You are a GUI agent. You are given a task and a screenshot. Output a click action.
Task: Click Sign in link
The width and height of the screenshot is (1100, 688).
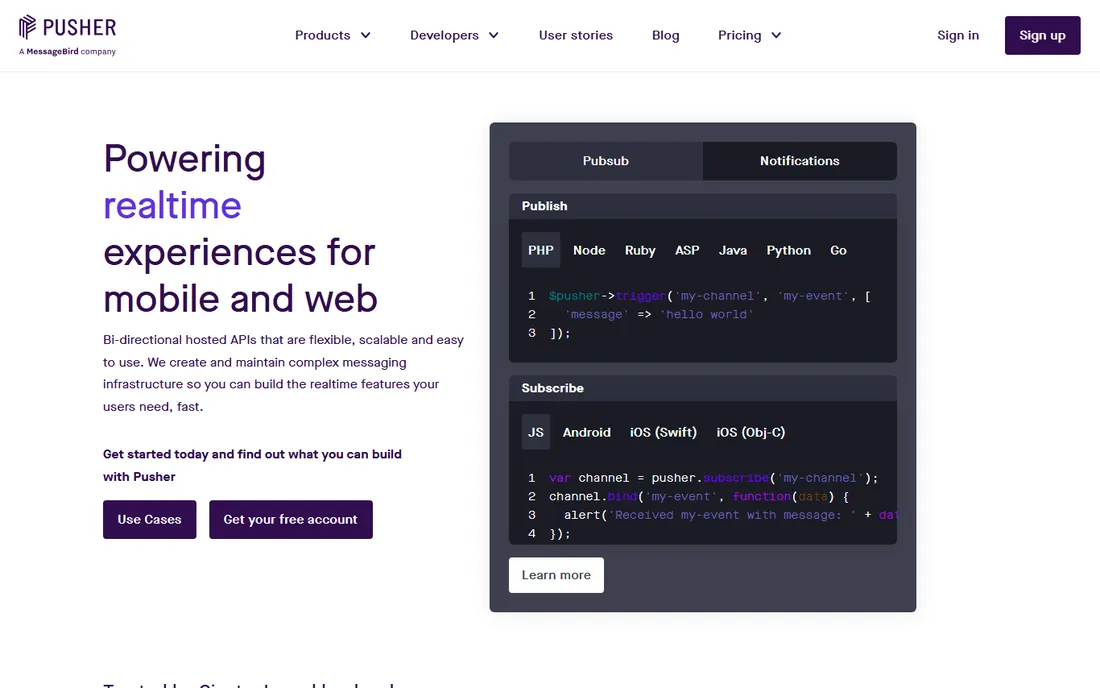(958, 35)
